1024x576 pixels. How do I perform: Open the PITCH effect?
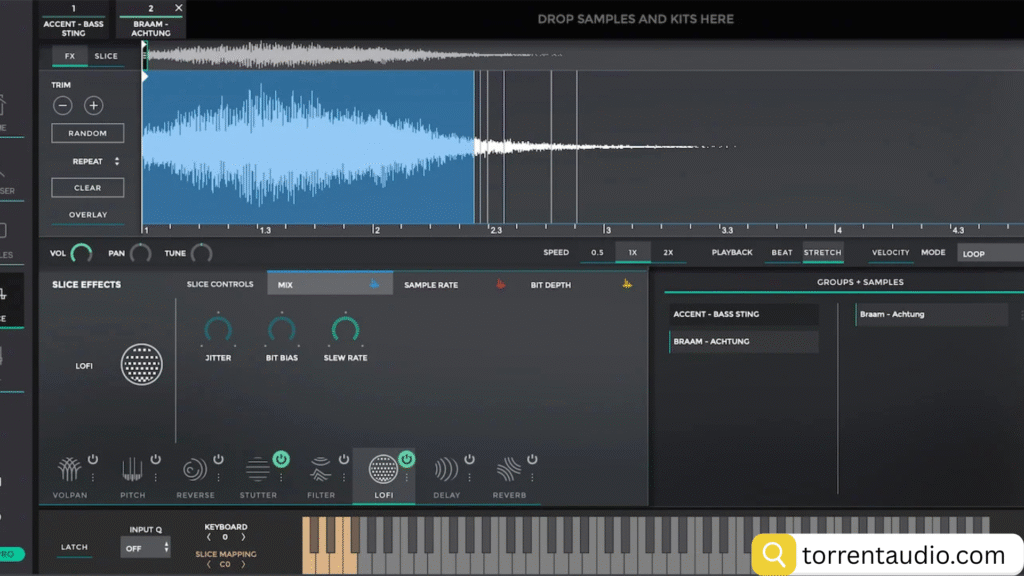pos(133,470)
